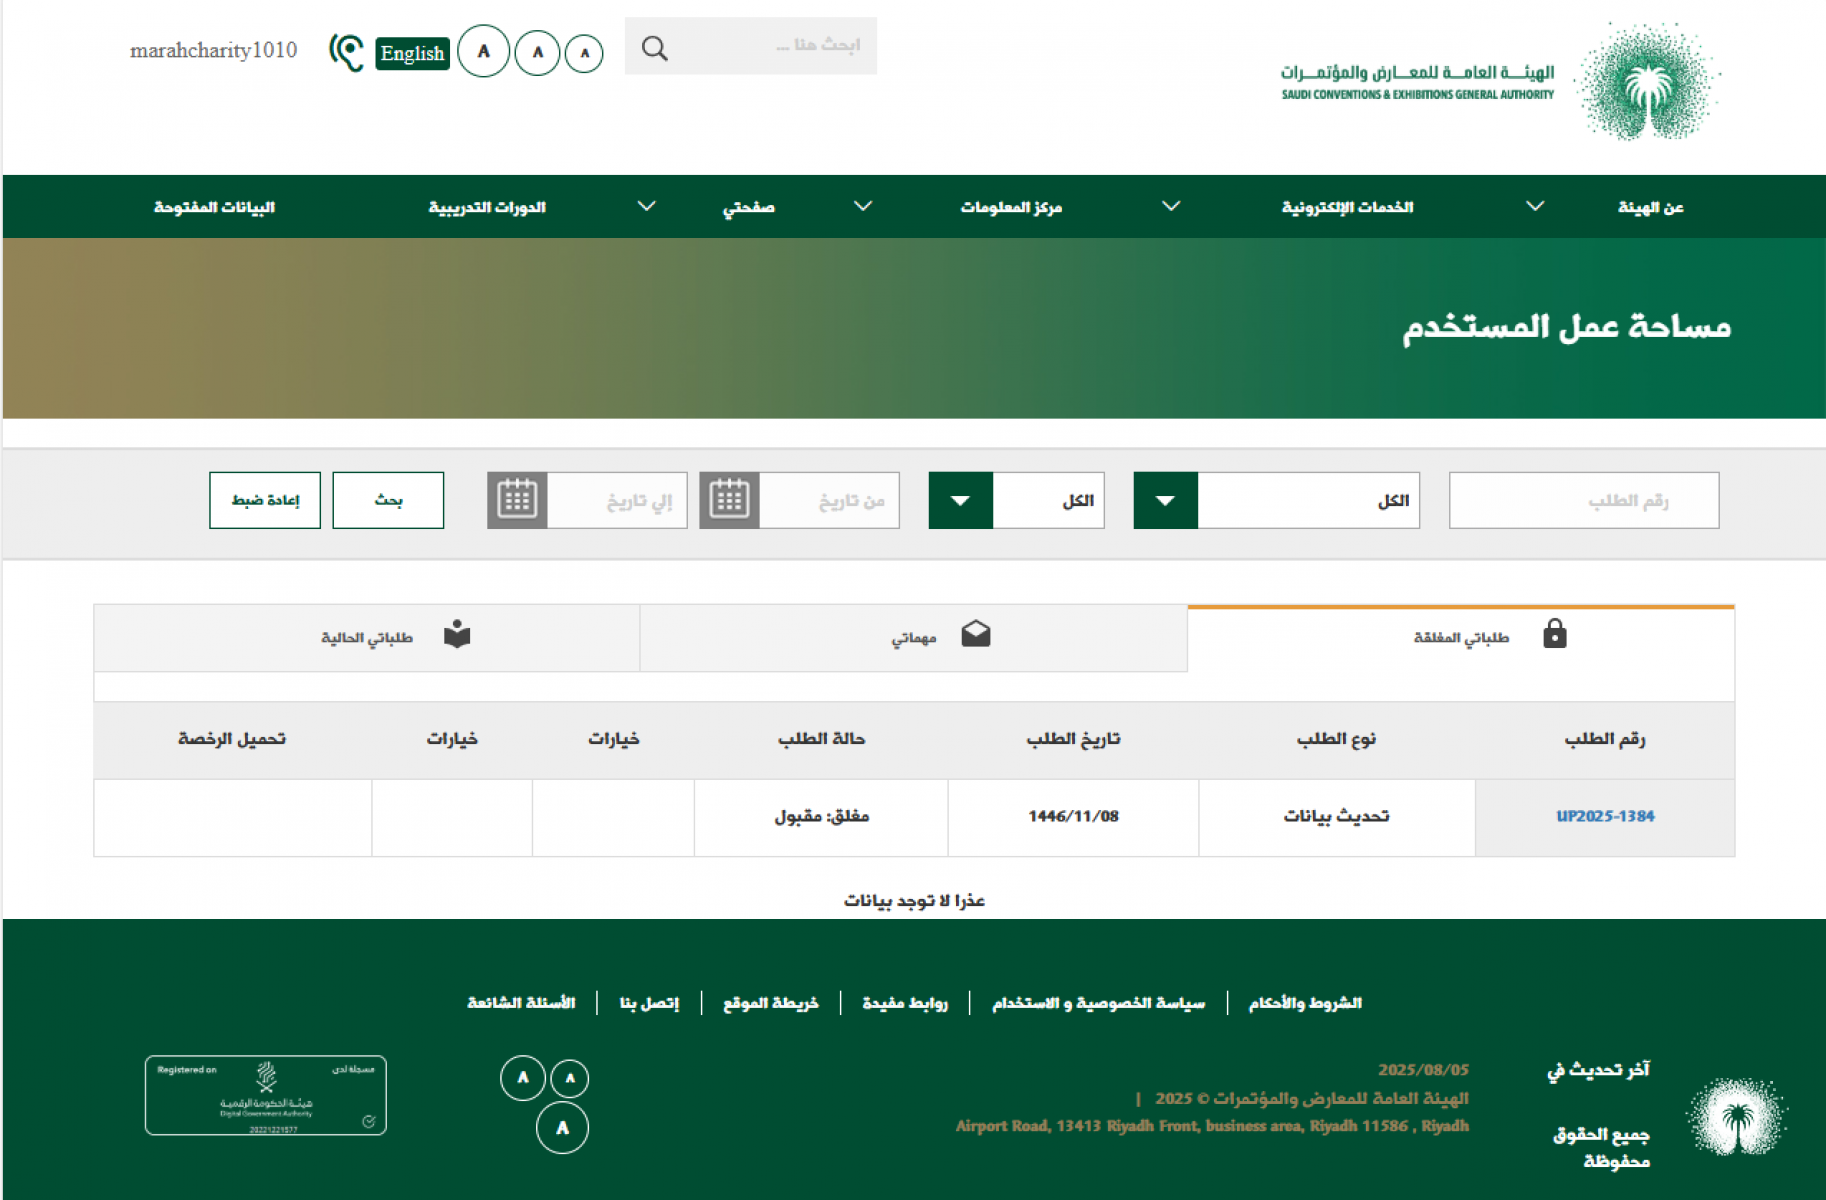Screen dimensions: 1826x1200
Task: Click the 'إعادة ضبط' reset button
Action: (265, 500)
